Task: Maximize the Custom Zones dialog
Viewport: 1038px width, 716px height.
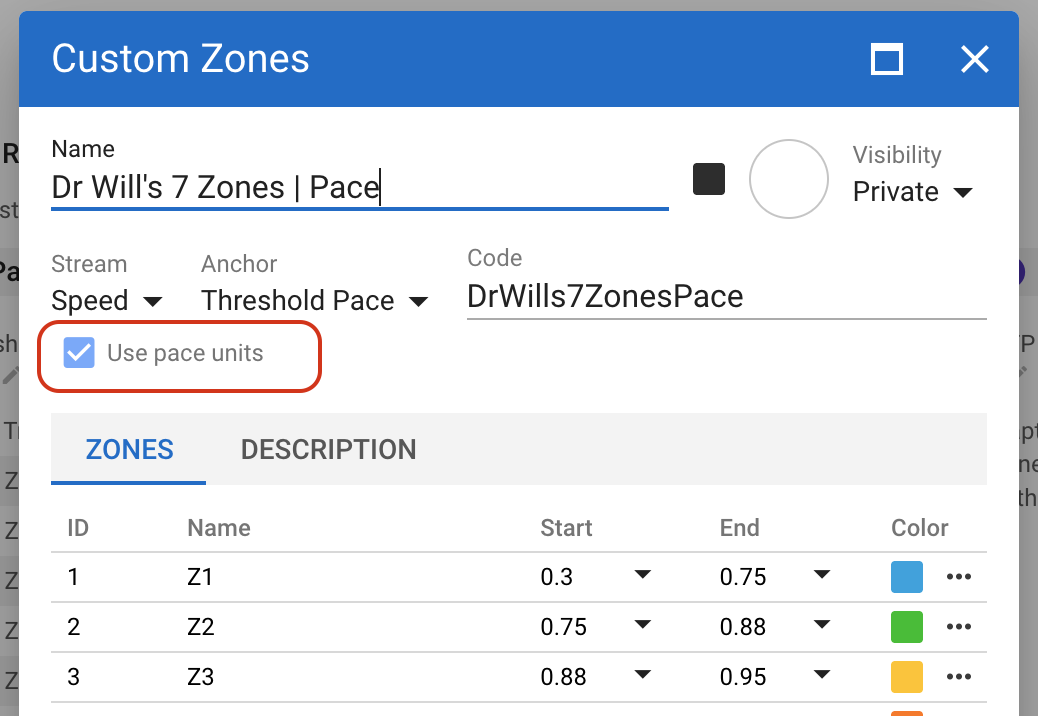Action: pyautogui.click(x=887, y=59)
